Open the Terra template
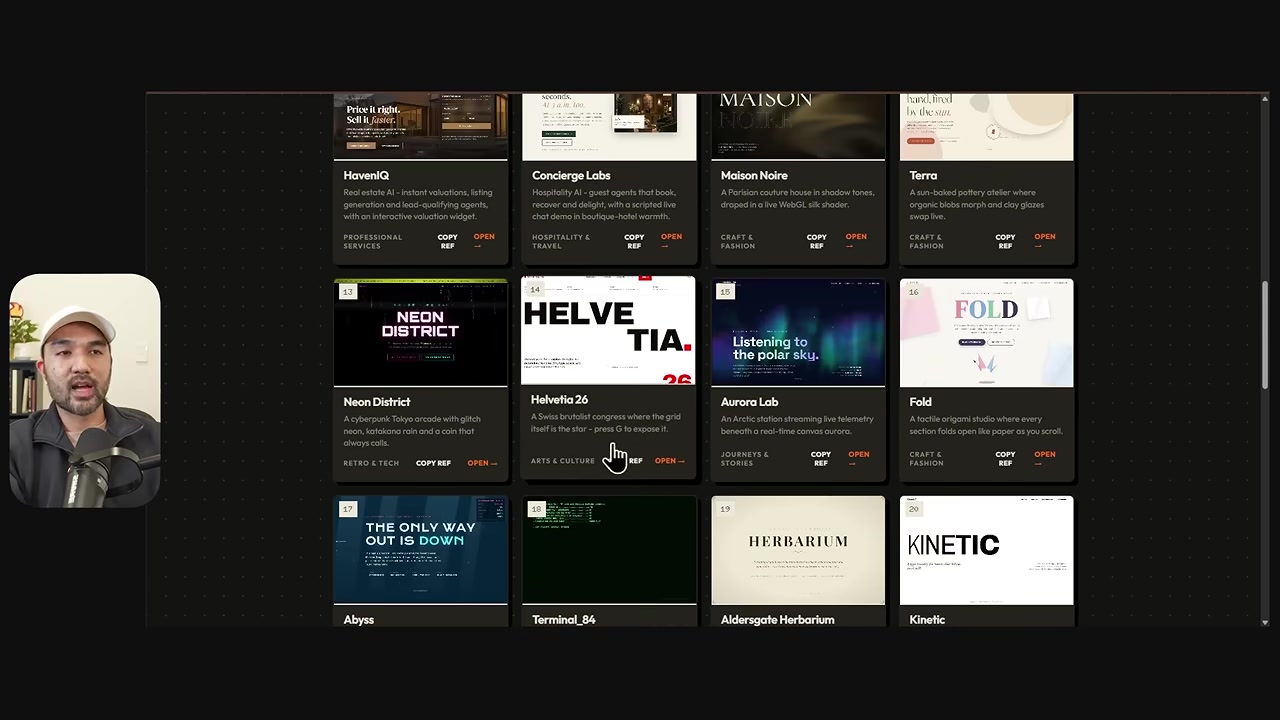1280x720 pixels. point(1044,241)
